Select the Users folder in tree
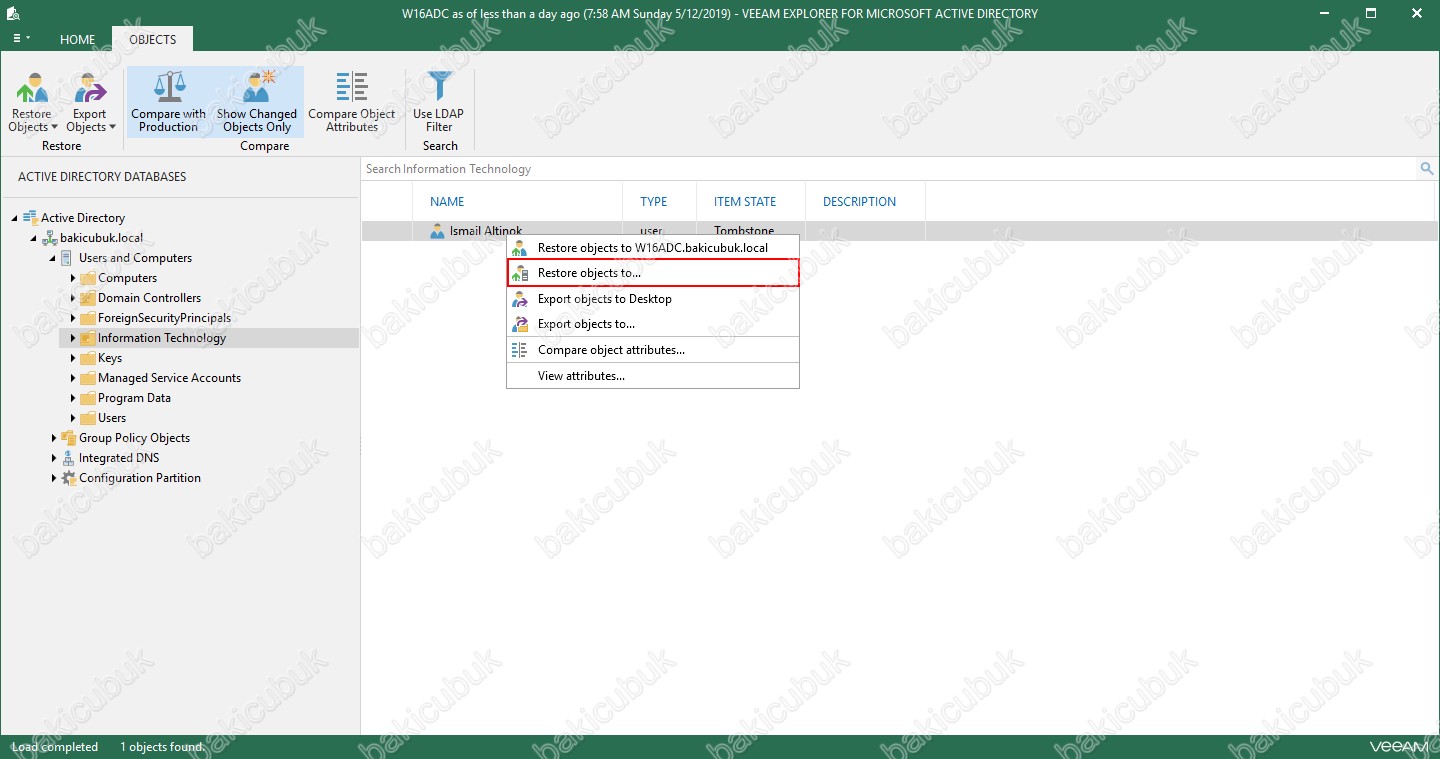 coord(112,418)
